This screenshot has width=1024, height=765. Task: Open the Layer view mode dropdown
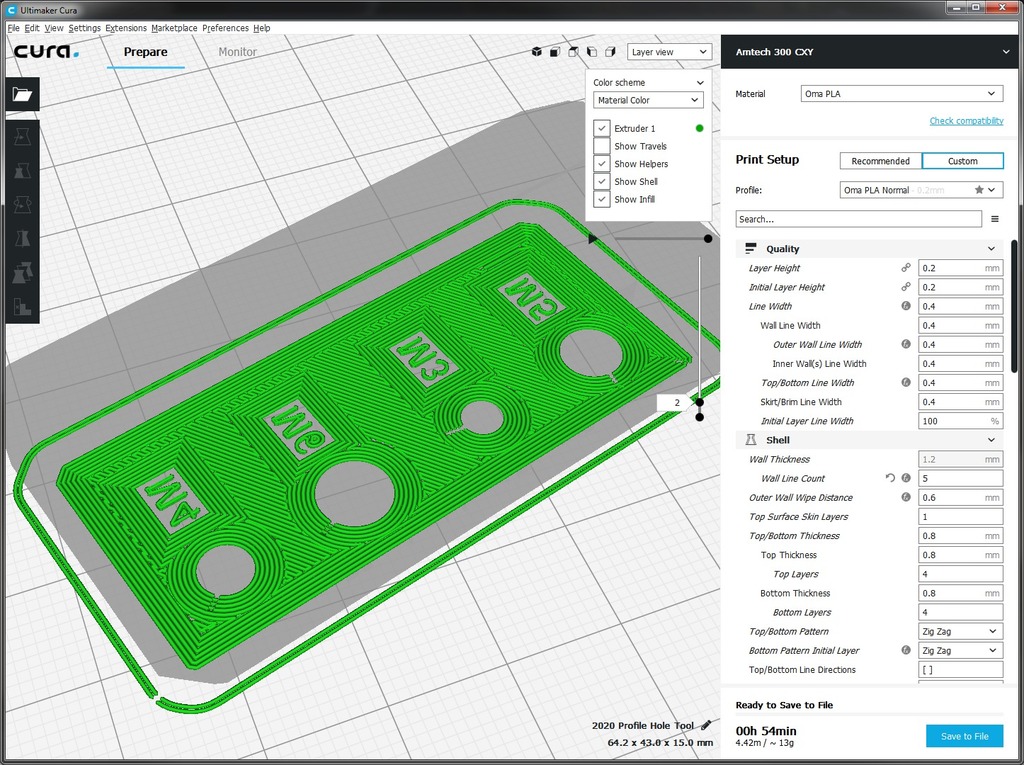pyautogui.click(x=669, y=52)
